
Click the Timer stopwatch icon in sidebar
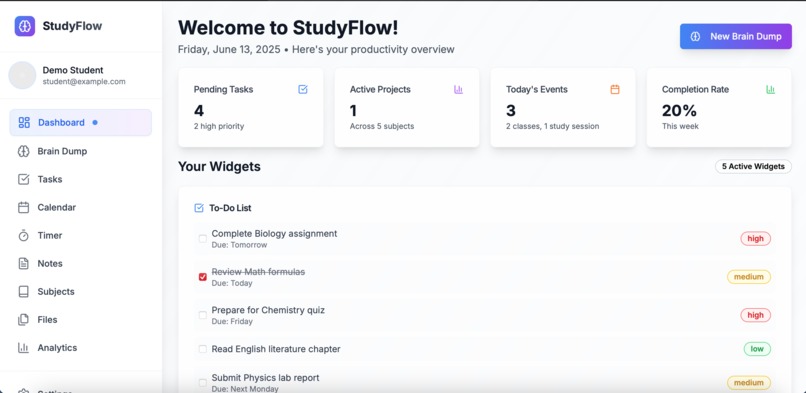(x=24, y=235)
